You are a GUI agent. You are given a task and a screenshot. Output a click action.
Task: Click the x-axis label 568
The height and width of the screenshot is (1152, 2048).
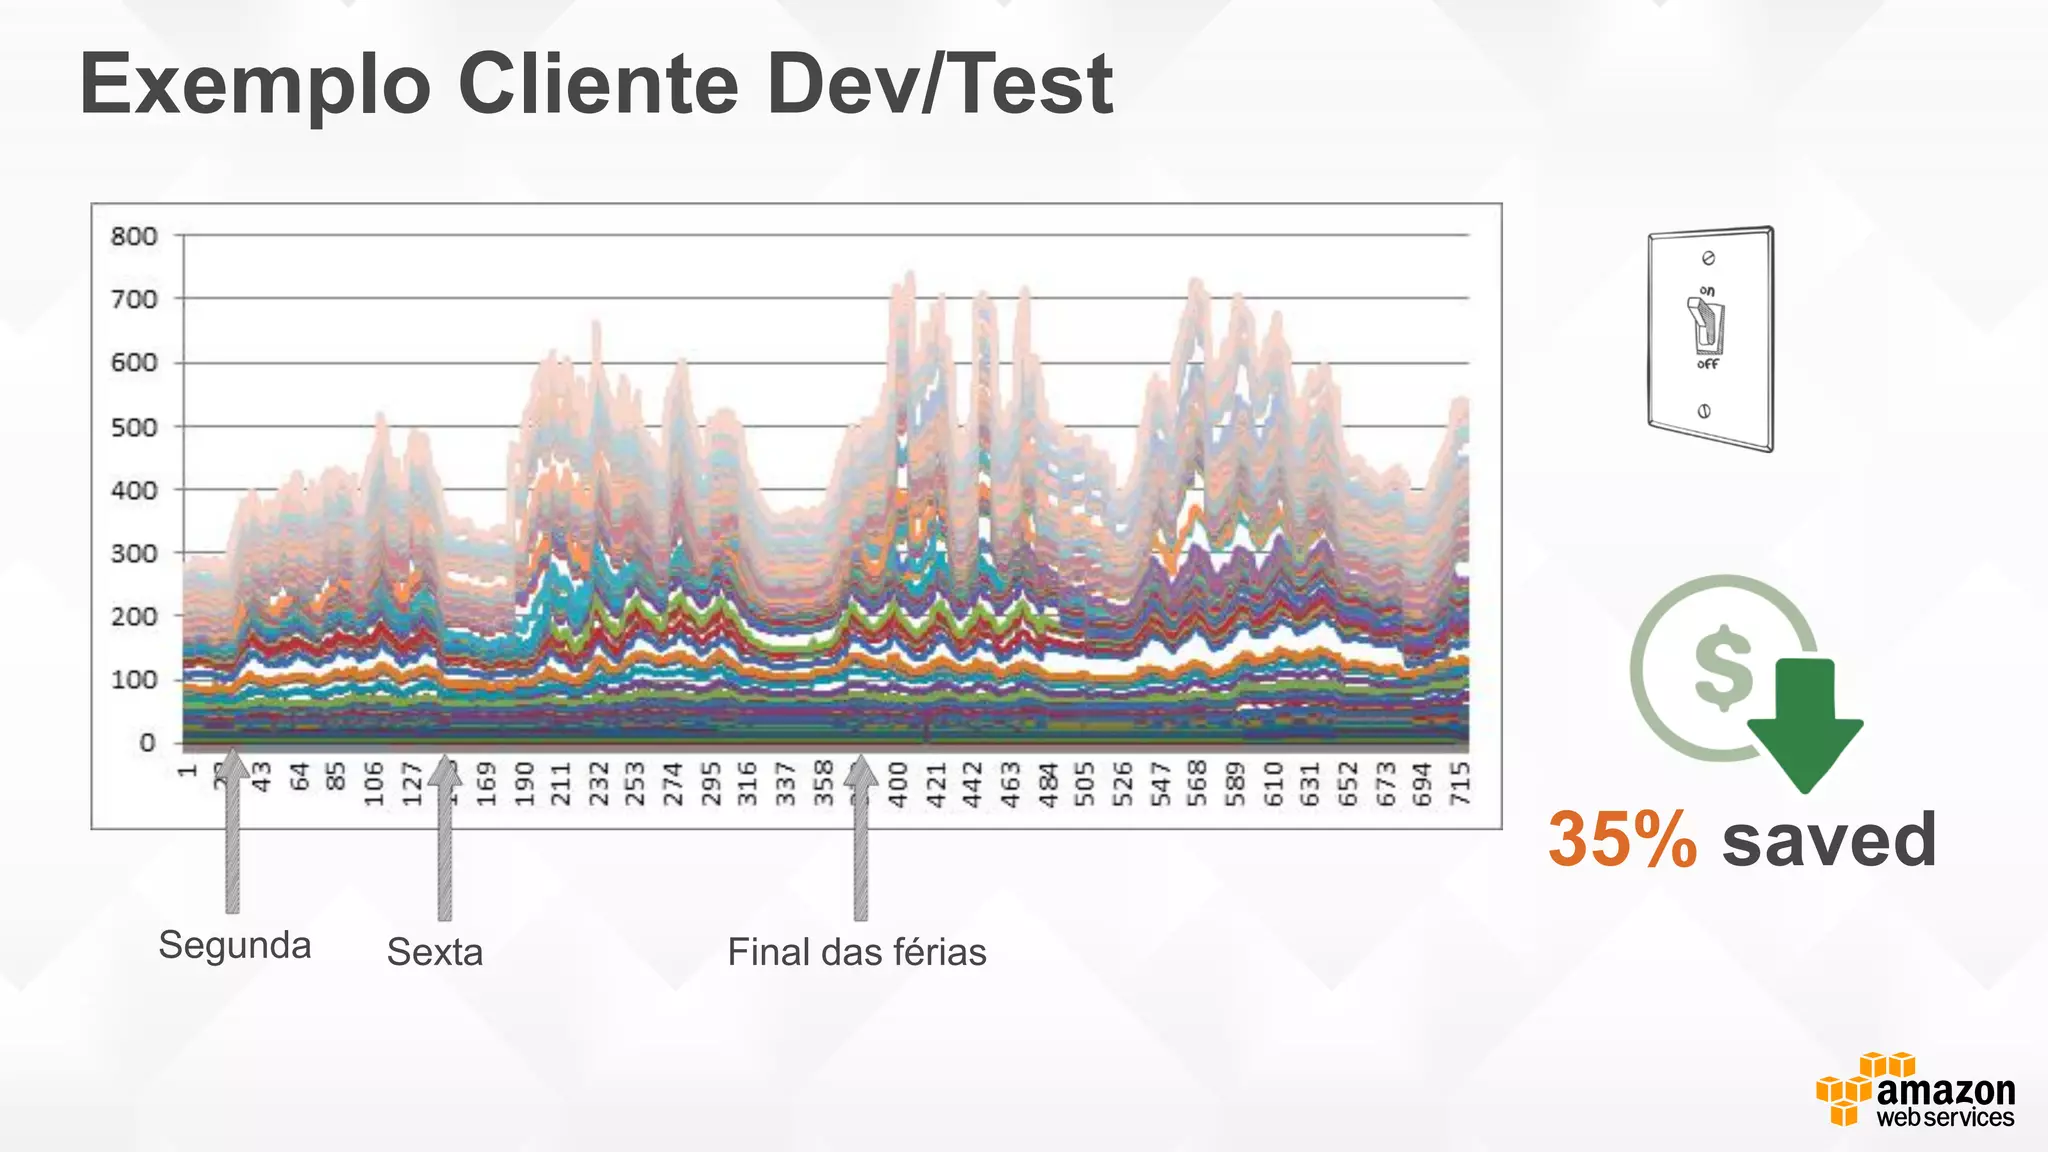click(x=1197, y=783)
